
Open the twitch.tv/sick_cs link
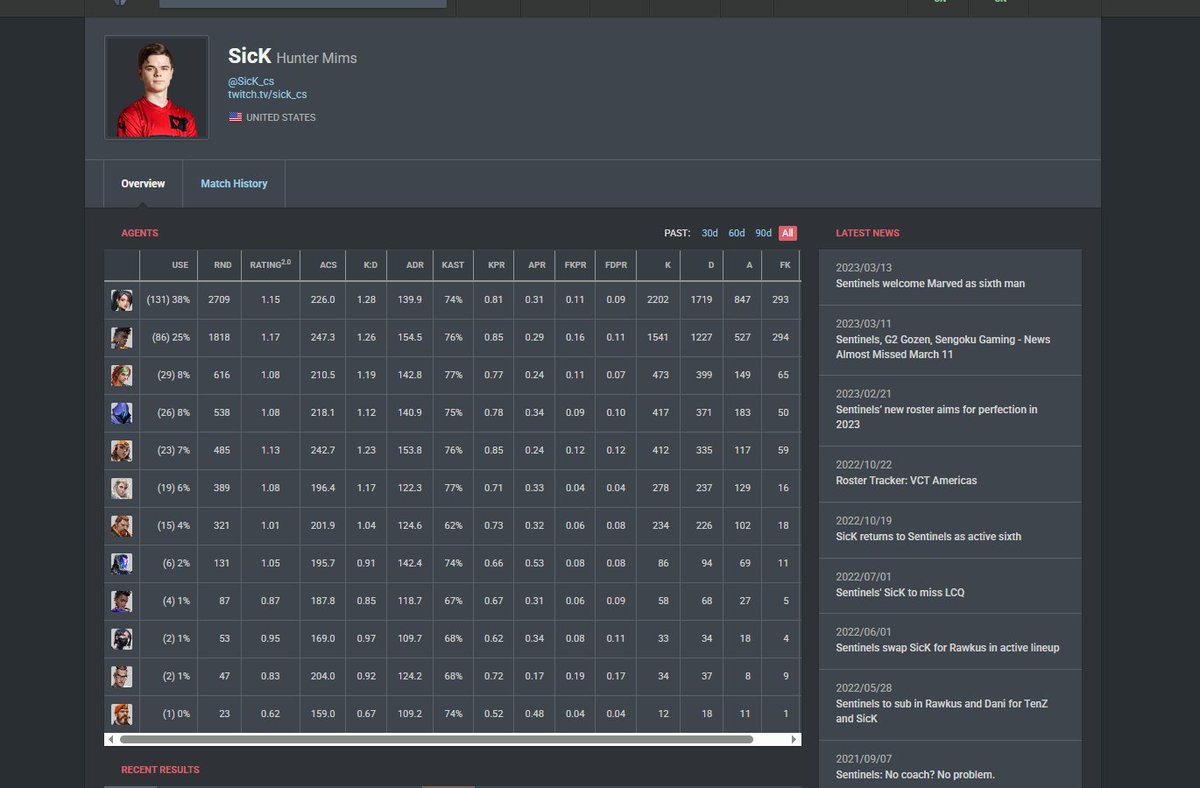click(267, 95)
